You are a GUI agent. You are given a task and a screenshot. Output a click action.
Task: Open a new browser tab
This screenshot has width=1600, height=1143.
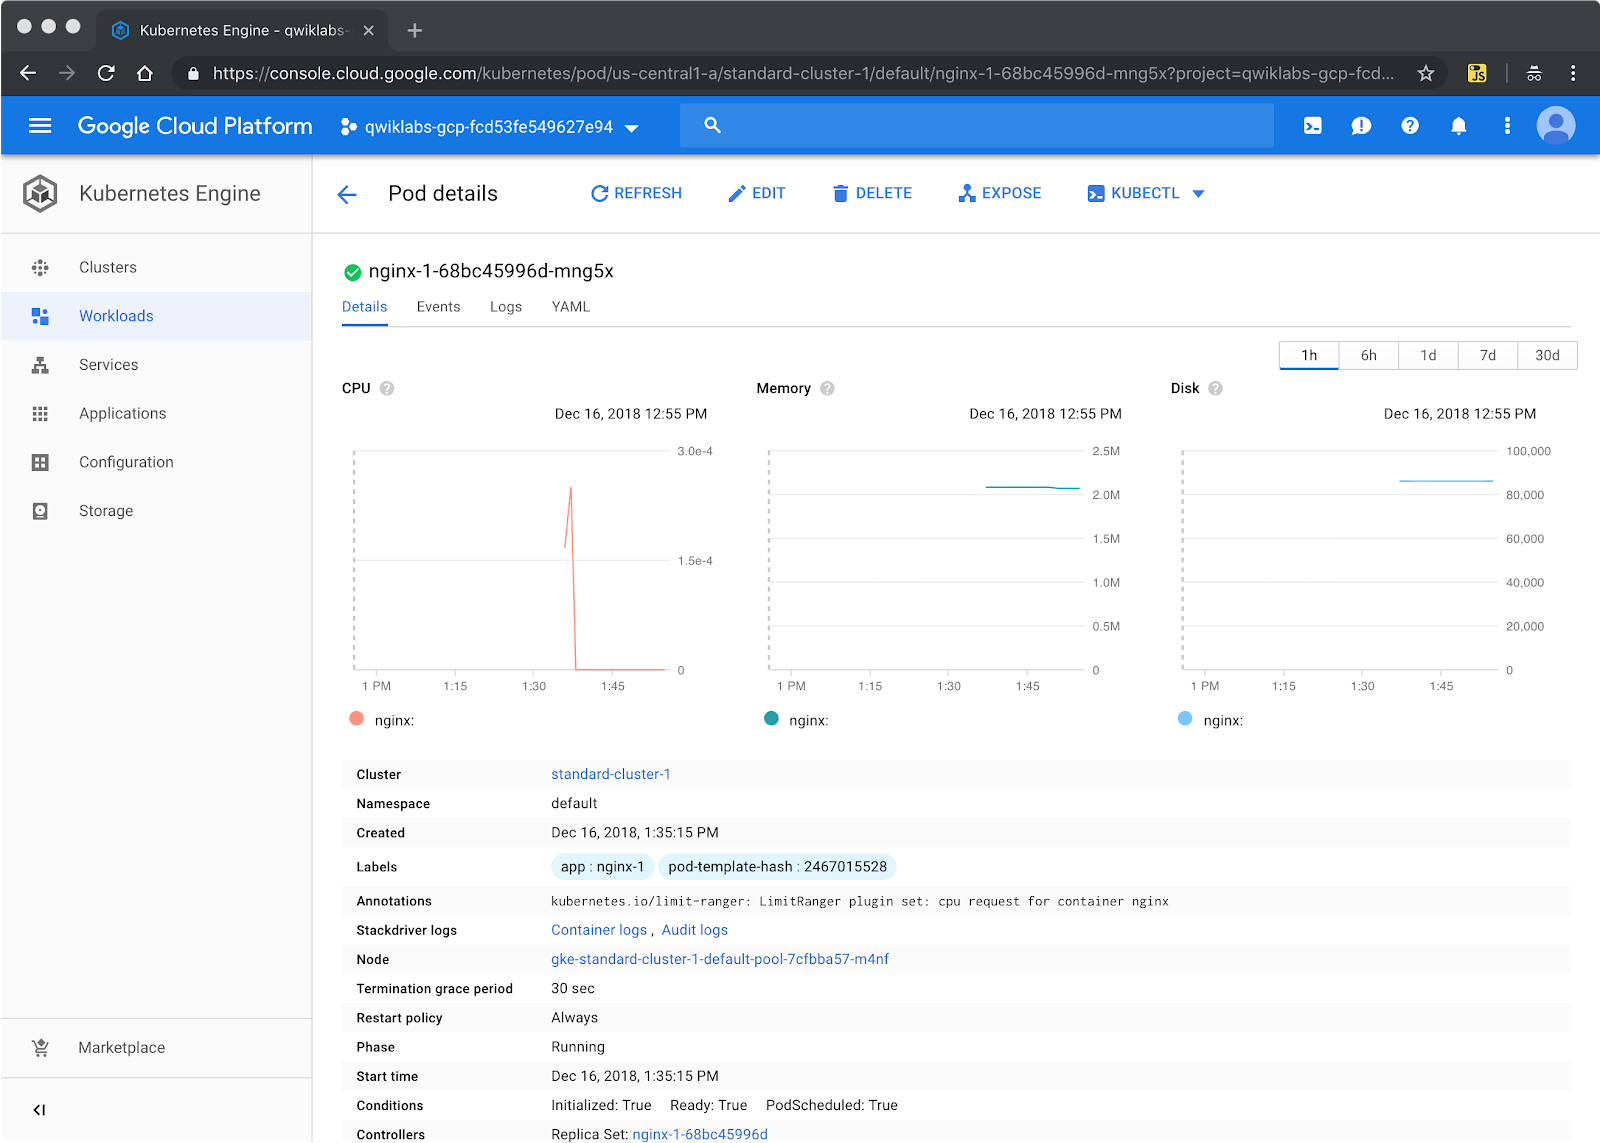415,30
